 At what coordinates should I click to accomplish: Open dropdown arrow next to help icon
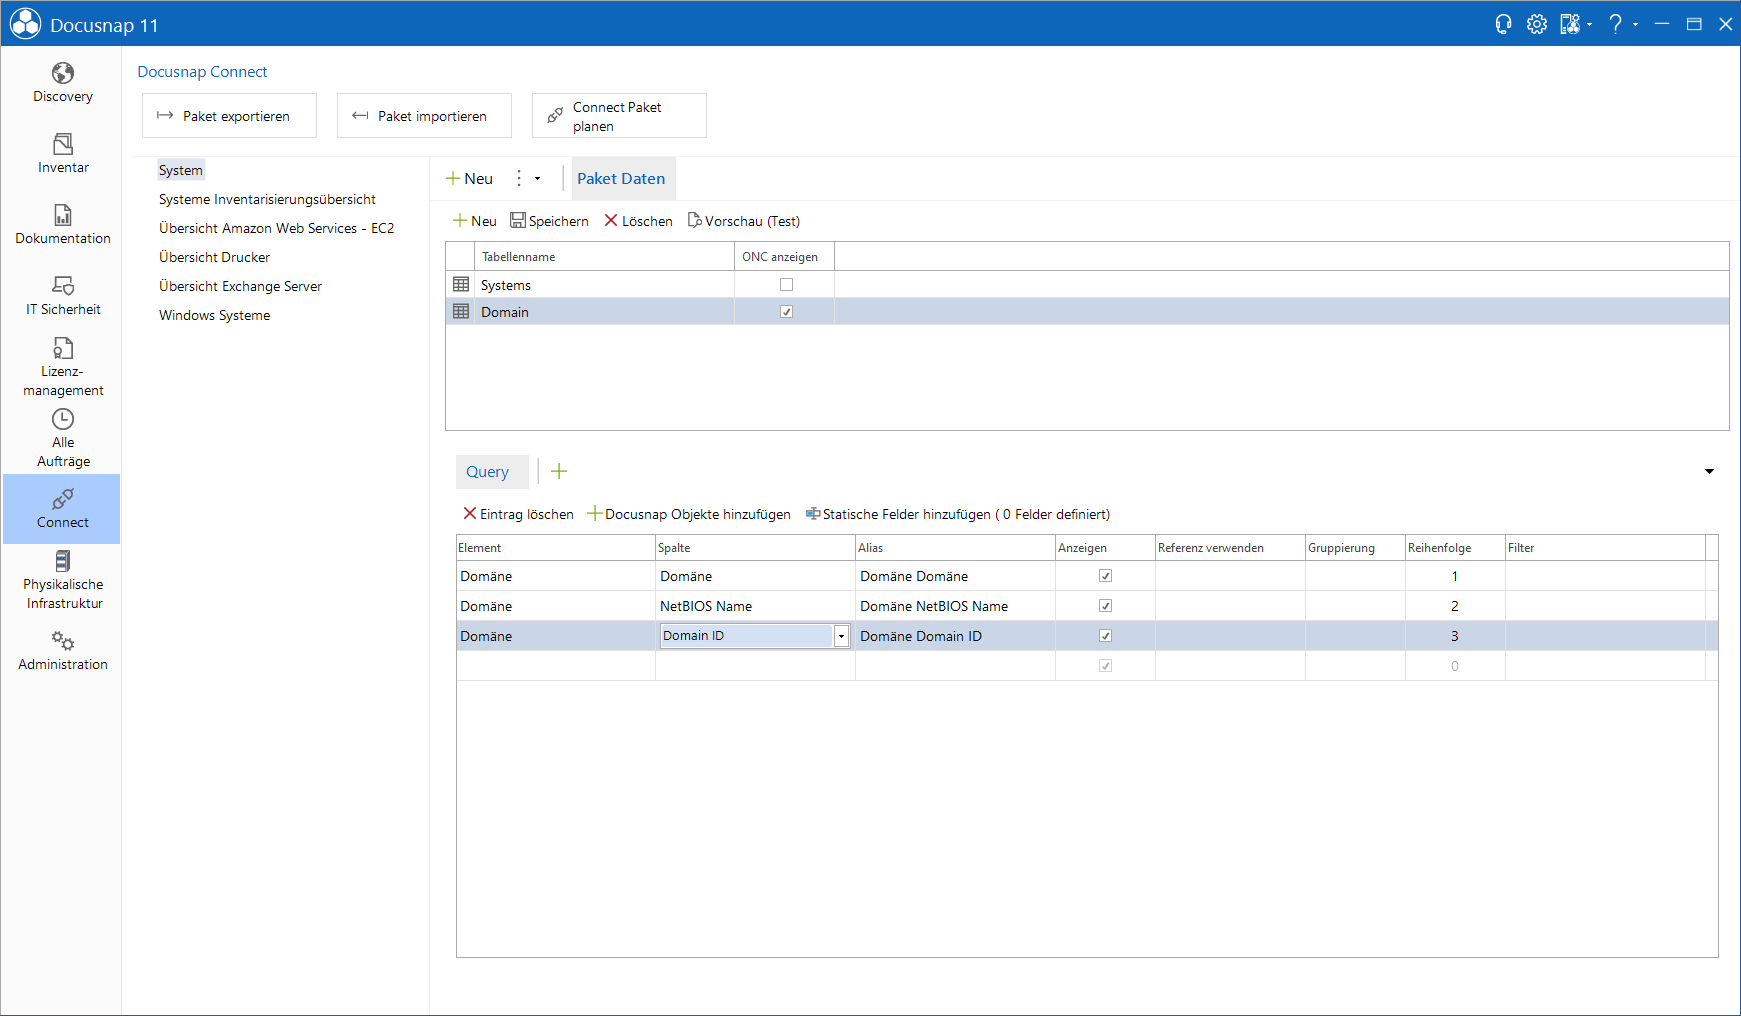point(1636,24)
